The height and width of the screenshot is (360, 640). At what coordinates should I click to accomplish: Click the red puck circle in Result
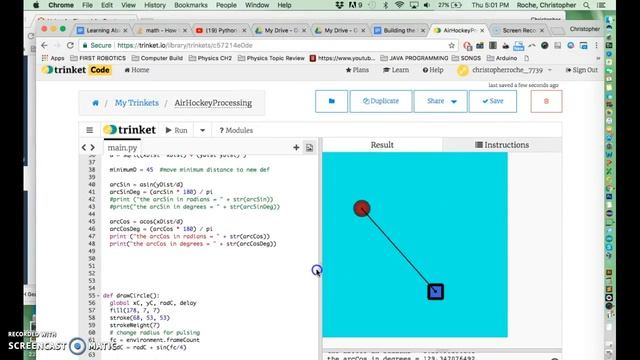pyautogui.click(x=362, y=209)
